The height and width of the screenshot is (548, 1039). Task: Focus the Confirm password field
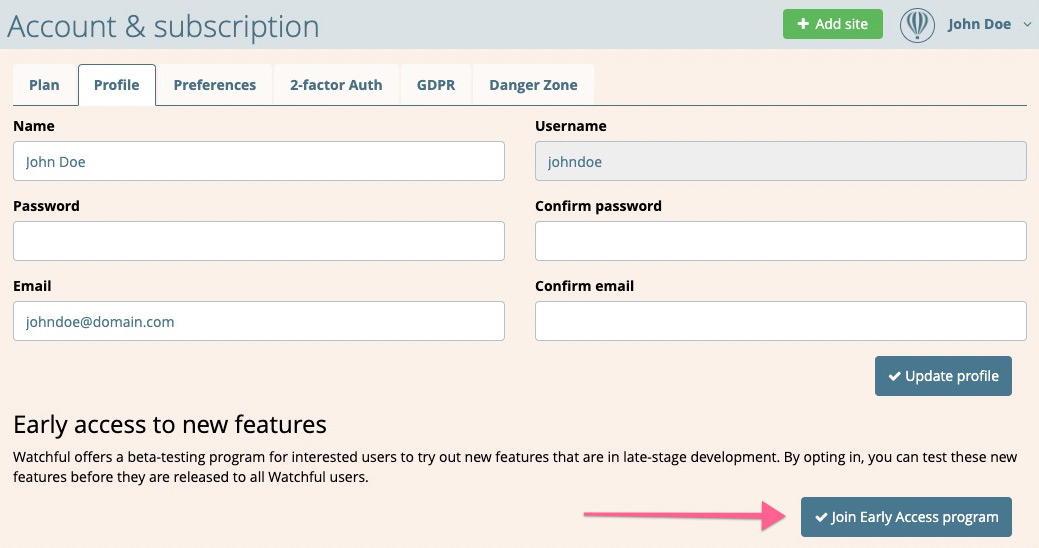pos(781,241)
